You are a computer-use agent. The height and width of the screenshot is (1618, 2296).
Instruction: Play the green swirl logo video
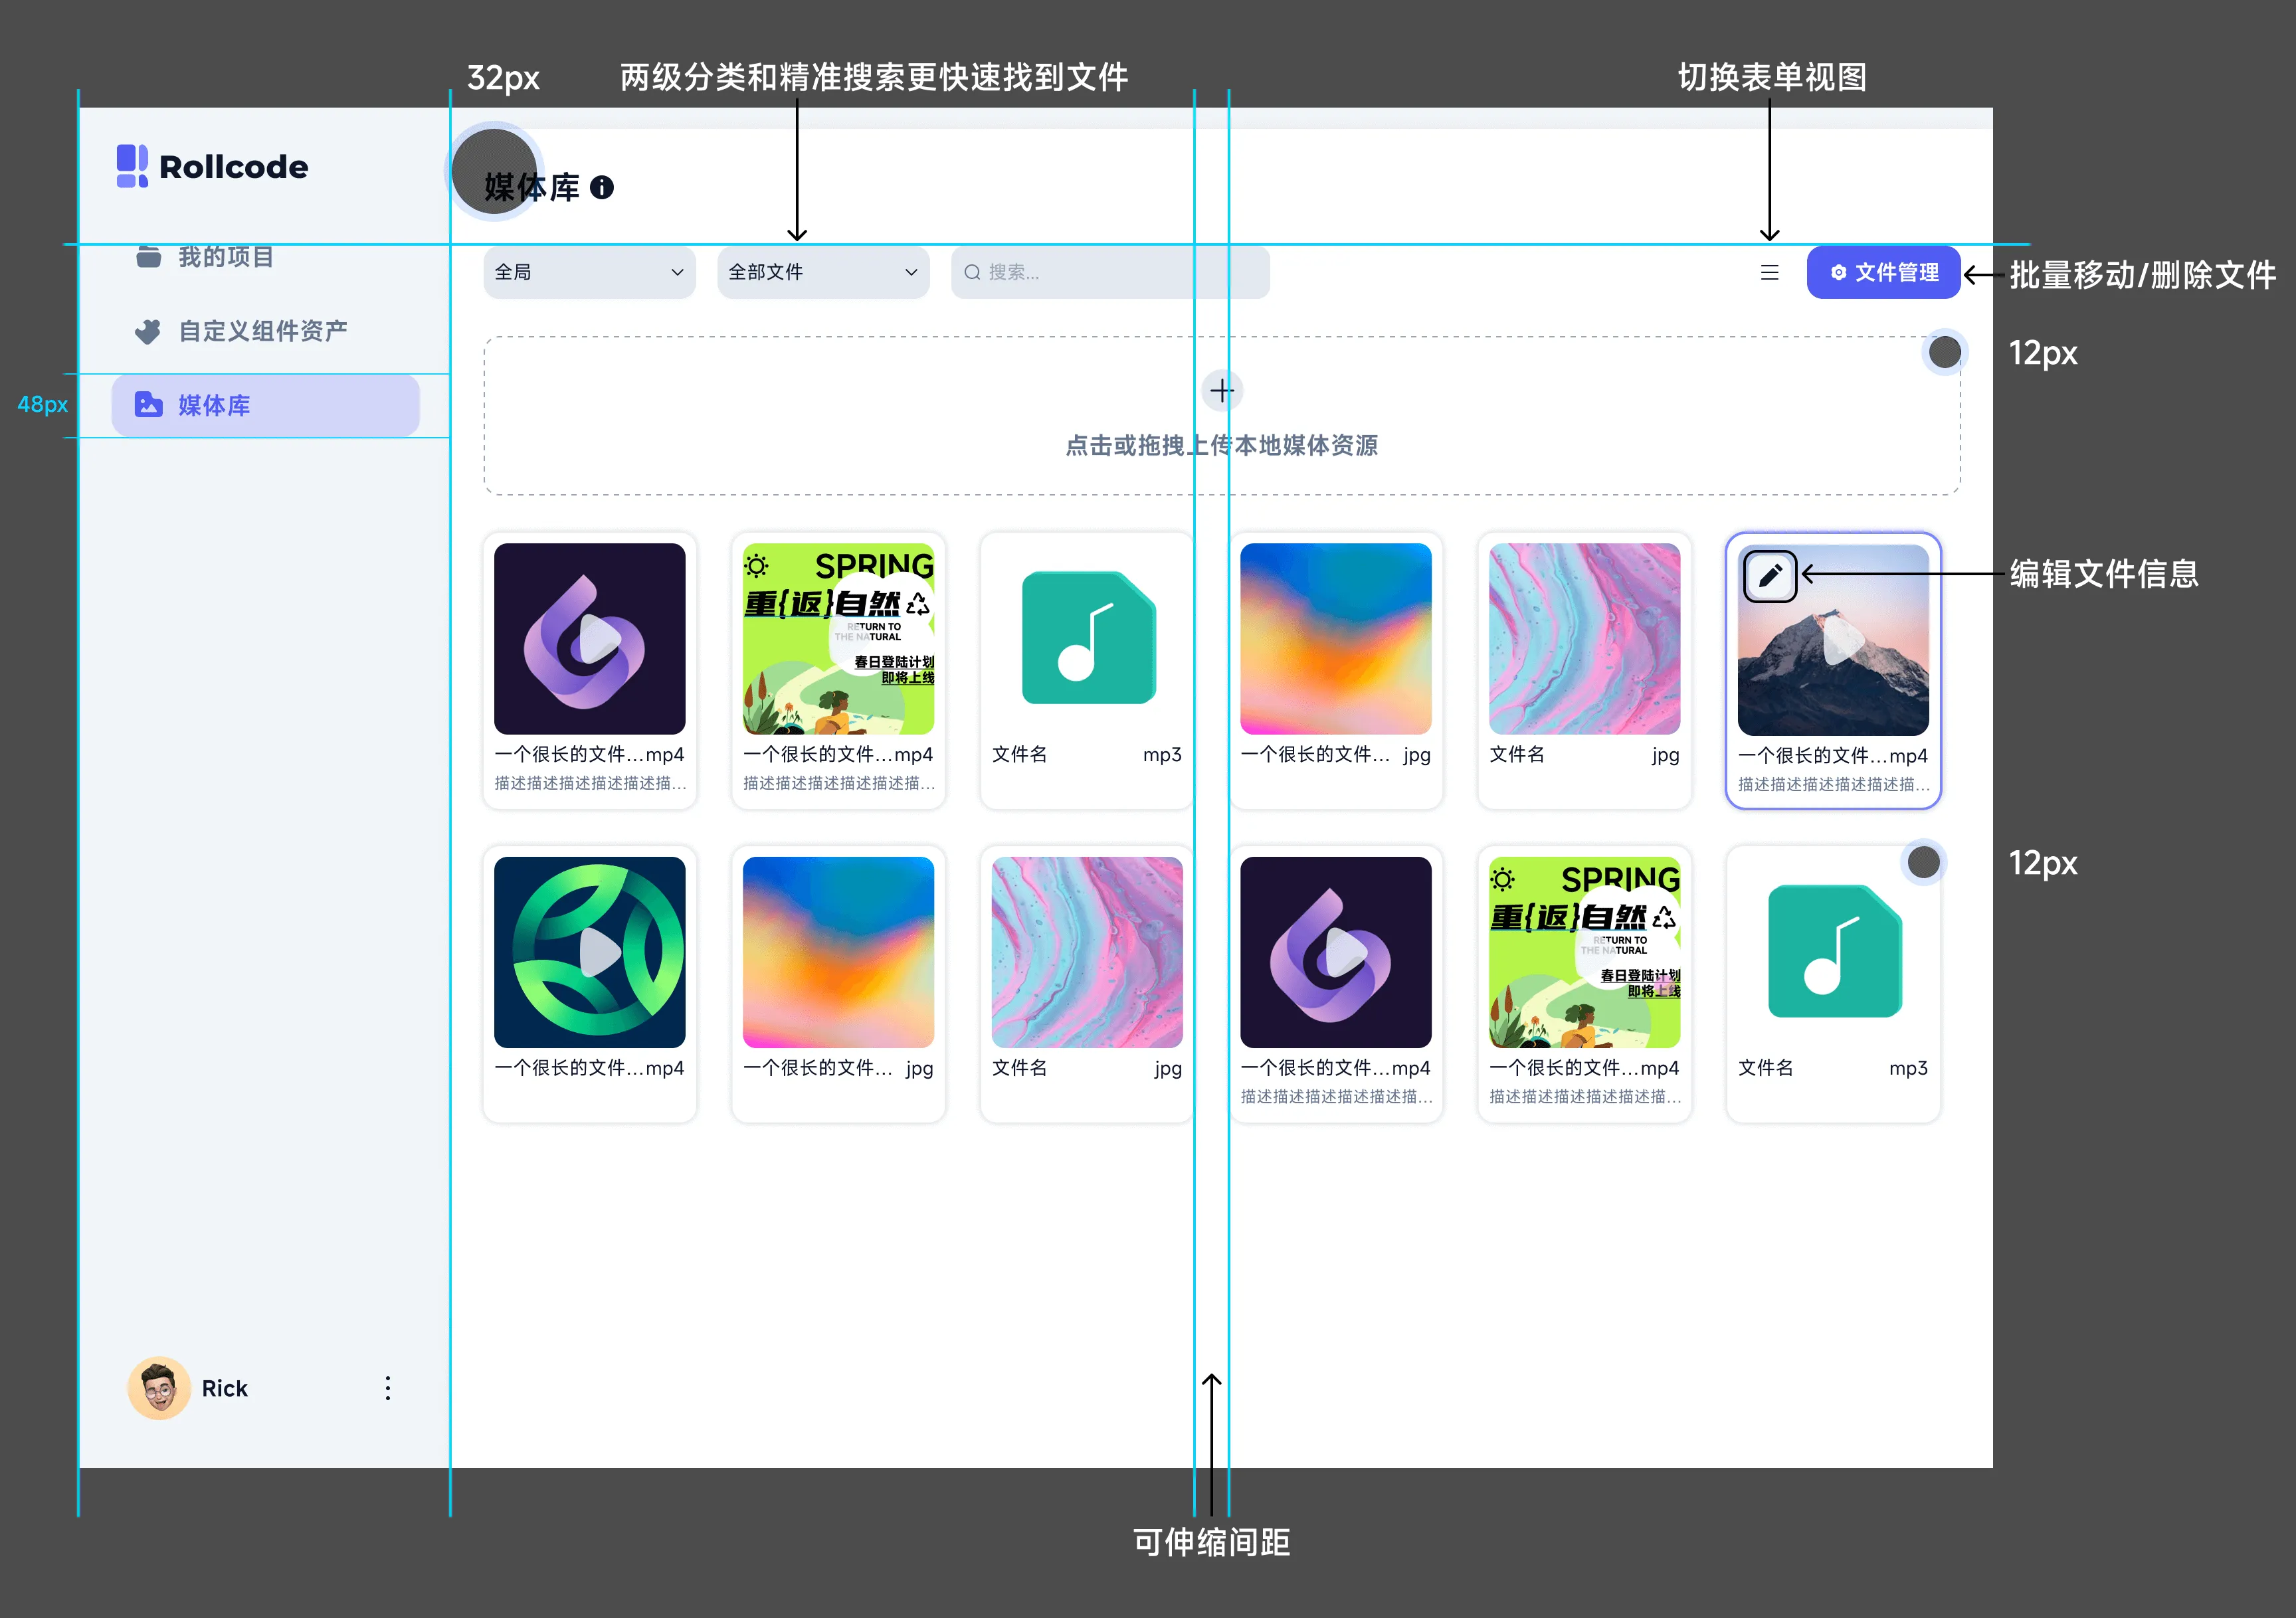[x=600, y=952]
